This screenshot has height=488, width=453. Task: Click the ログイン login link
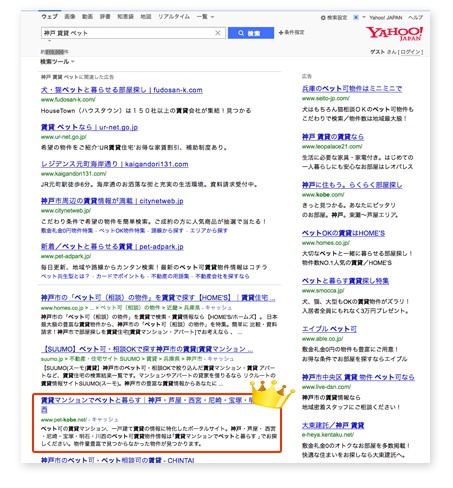pyautogui.click(x=411, y=52)
